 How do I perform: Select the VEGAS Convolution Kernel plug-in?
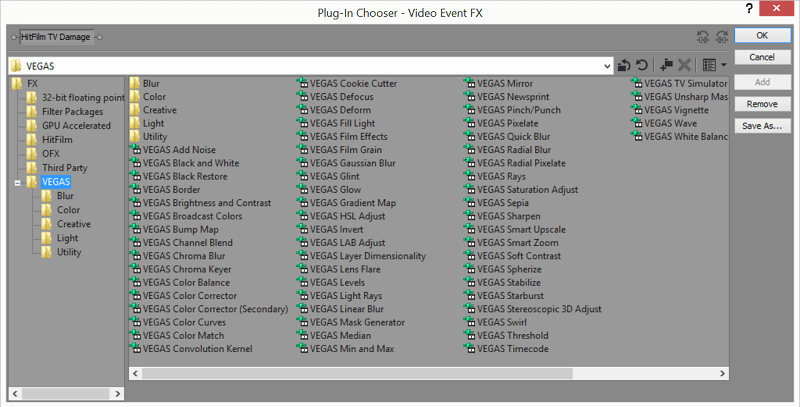pyautogui.click(x=192, y=348)
